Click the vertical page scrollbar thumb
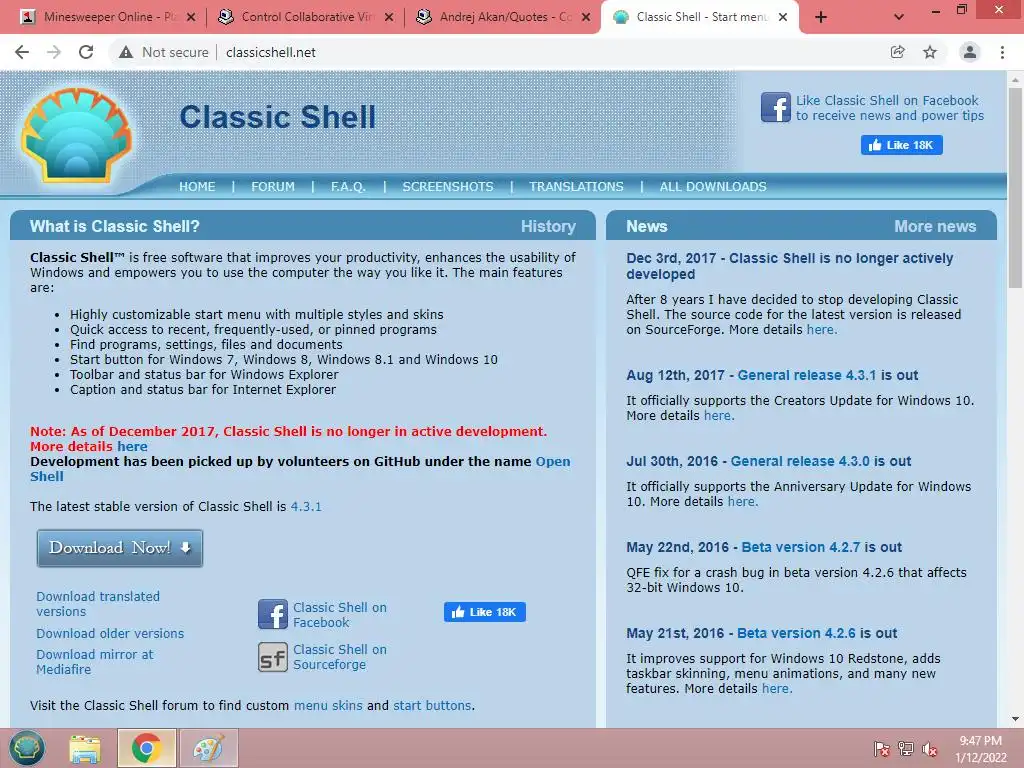 point(1015,187)
